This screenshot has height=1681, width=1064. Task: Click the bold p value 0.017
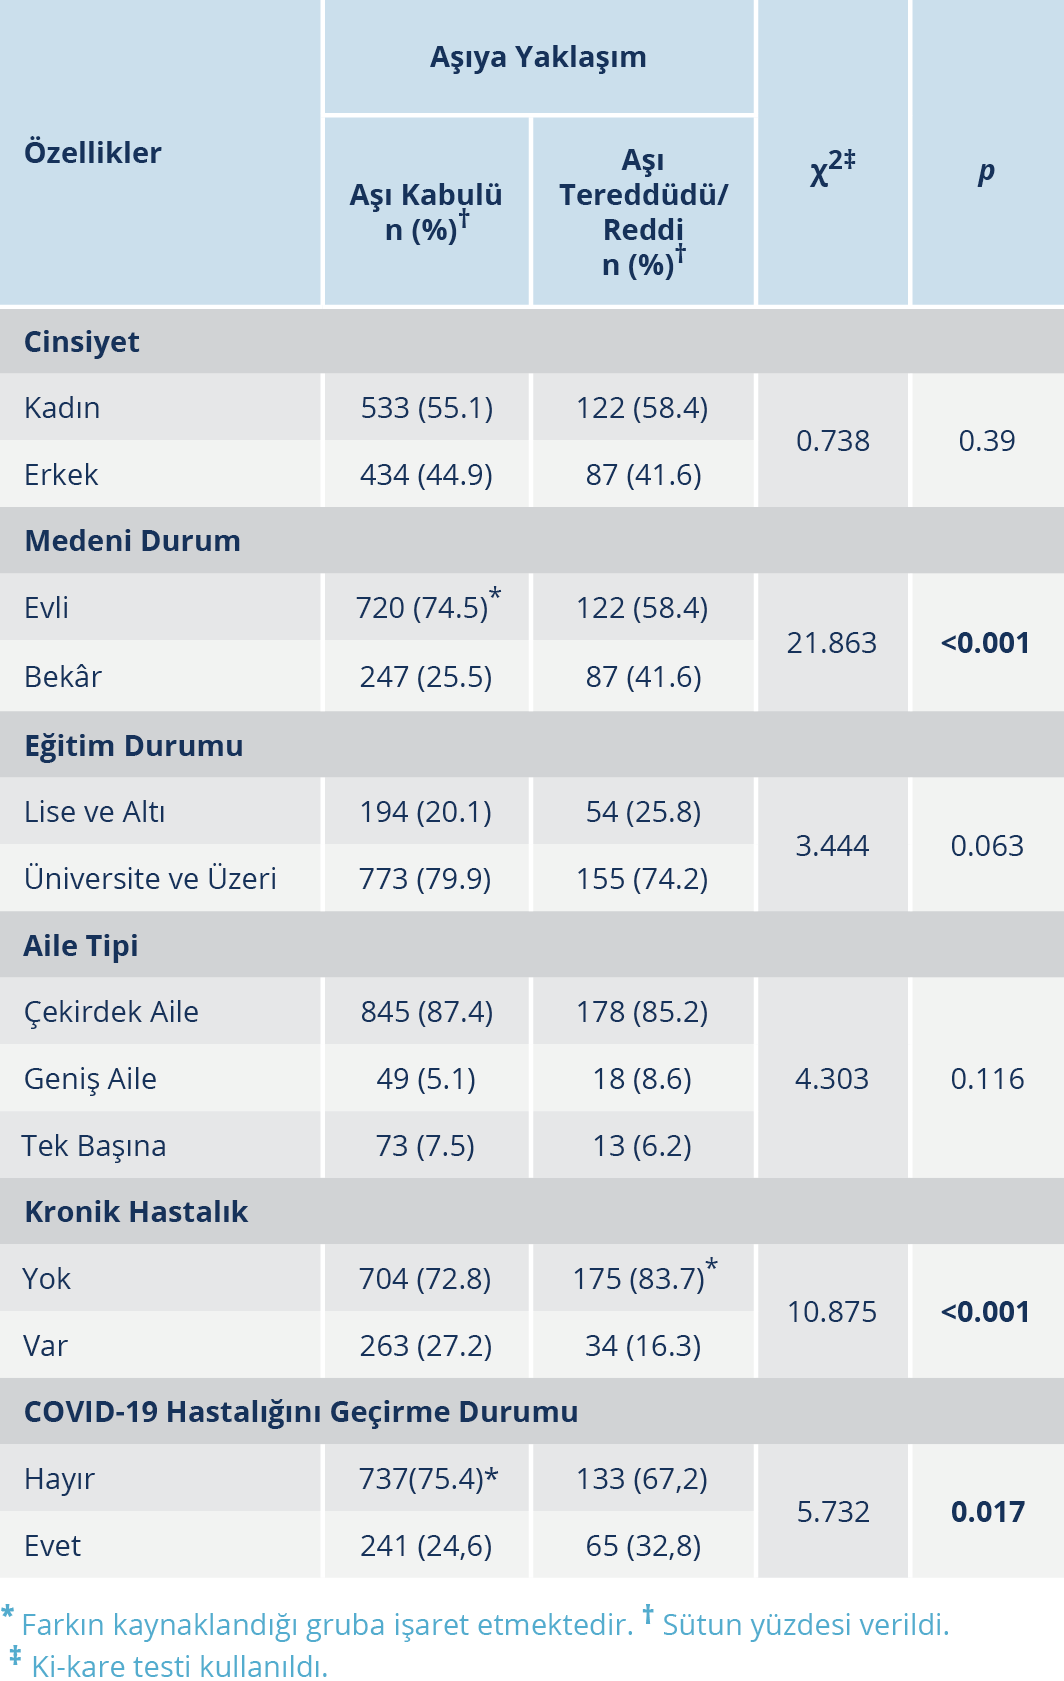click(x=987, y=1512)
